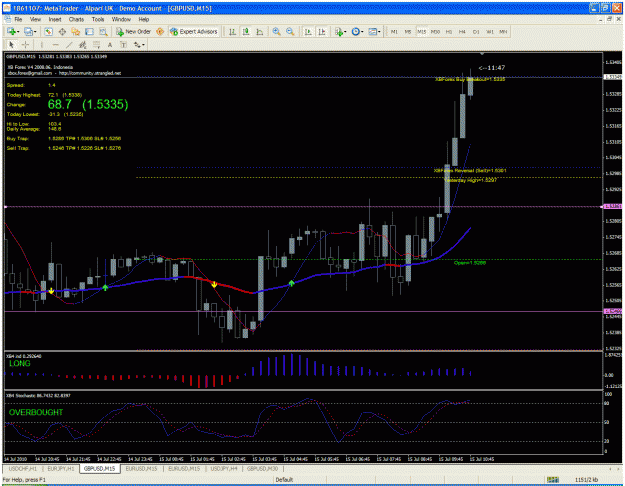Switch to the EURJPY,H1 chart tab
This screenshot has width=625, height=486.
(61, 468)
